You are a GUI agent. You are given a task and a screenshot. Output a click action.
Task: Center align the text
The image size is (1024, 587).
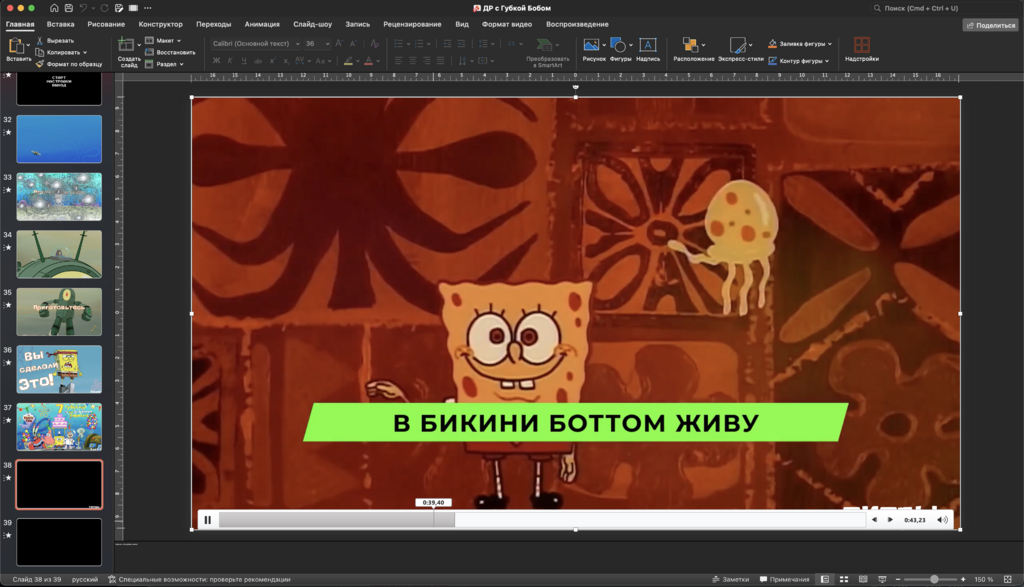coord(412,61)
